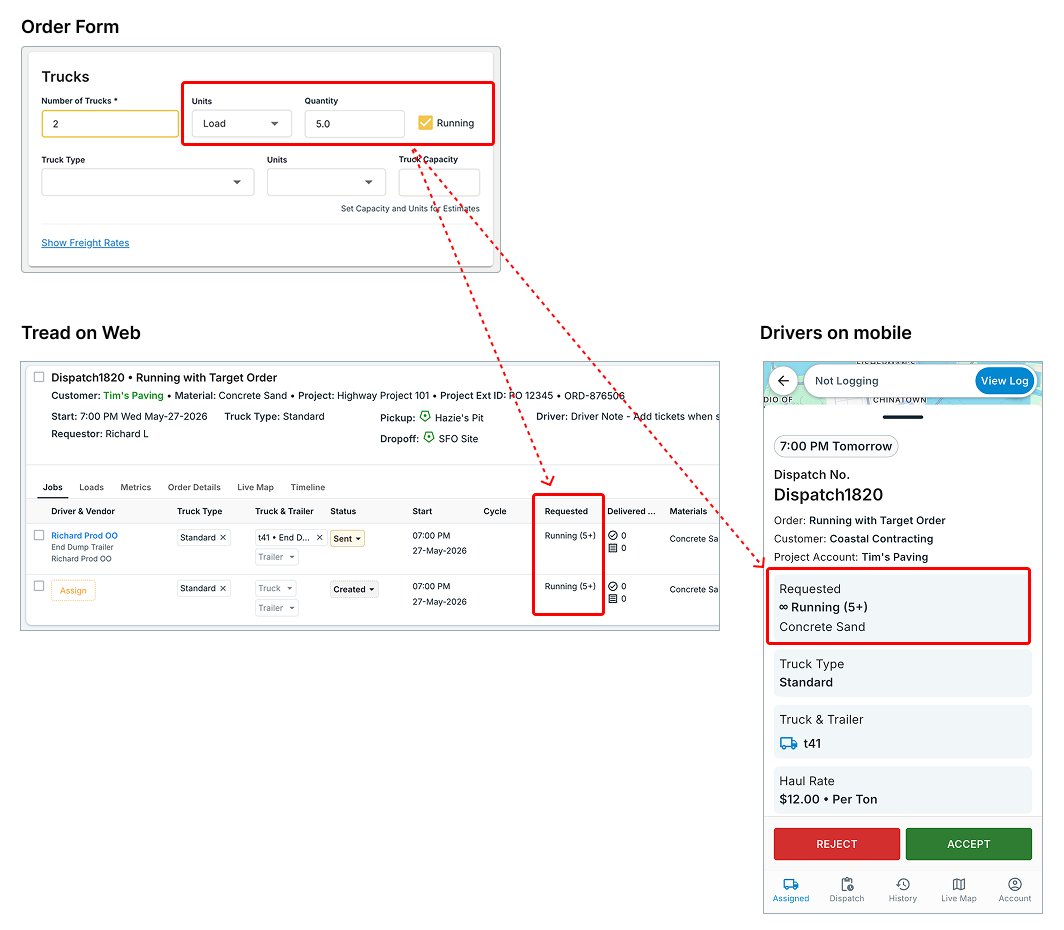
Task: Click the blue truck icon next to t41
Action: coord(788,743)
